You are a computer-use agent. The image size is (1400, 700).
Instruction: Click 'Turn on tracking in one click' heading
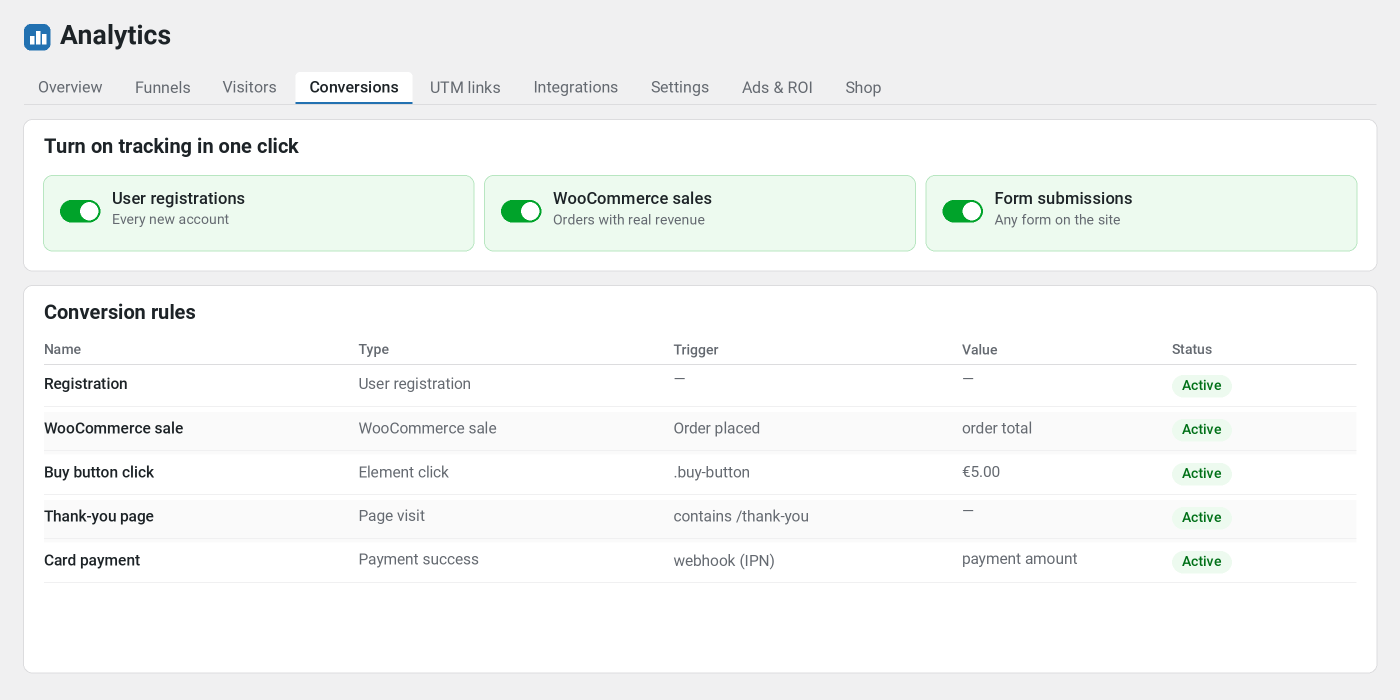(x=171, y=146)
